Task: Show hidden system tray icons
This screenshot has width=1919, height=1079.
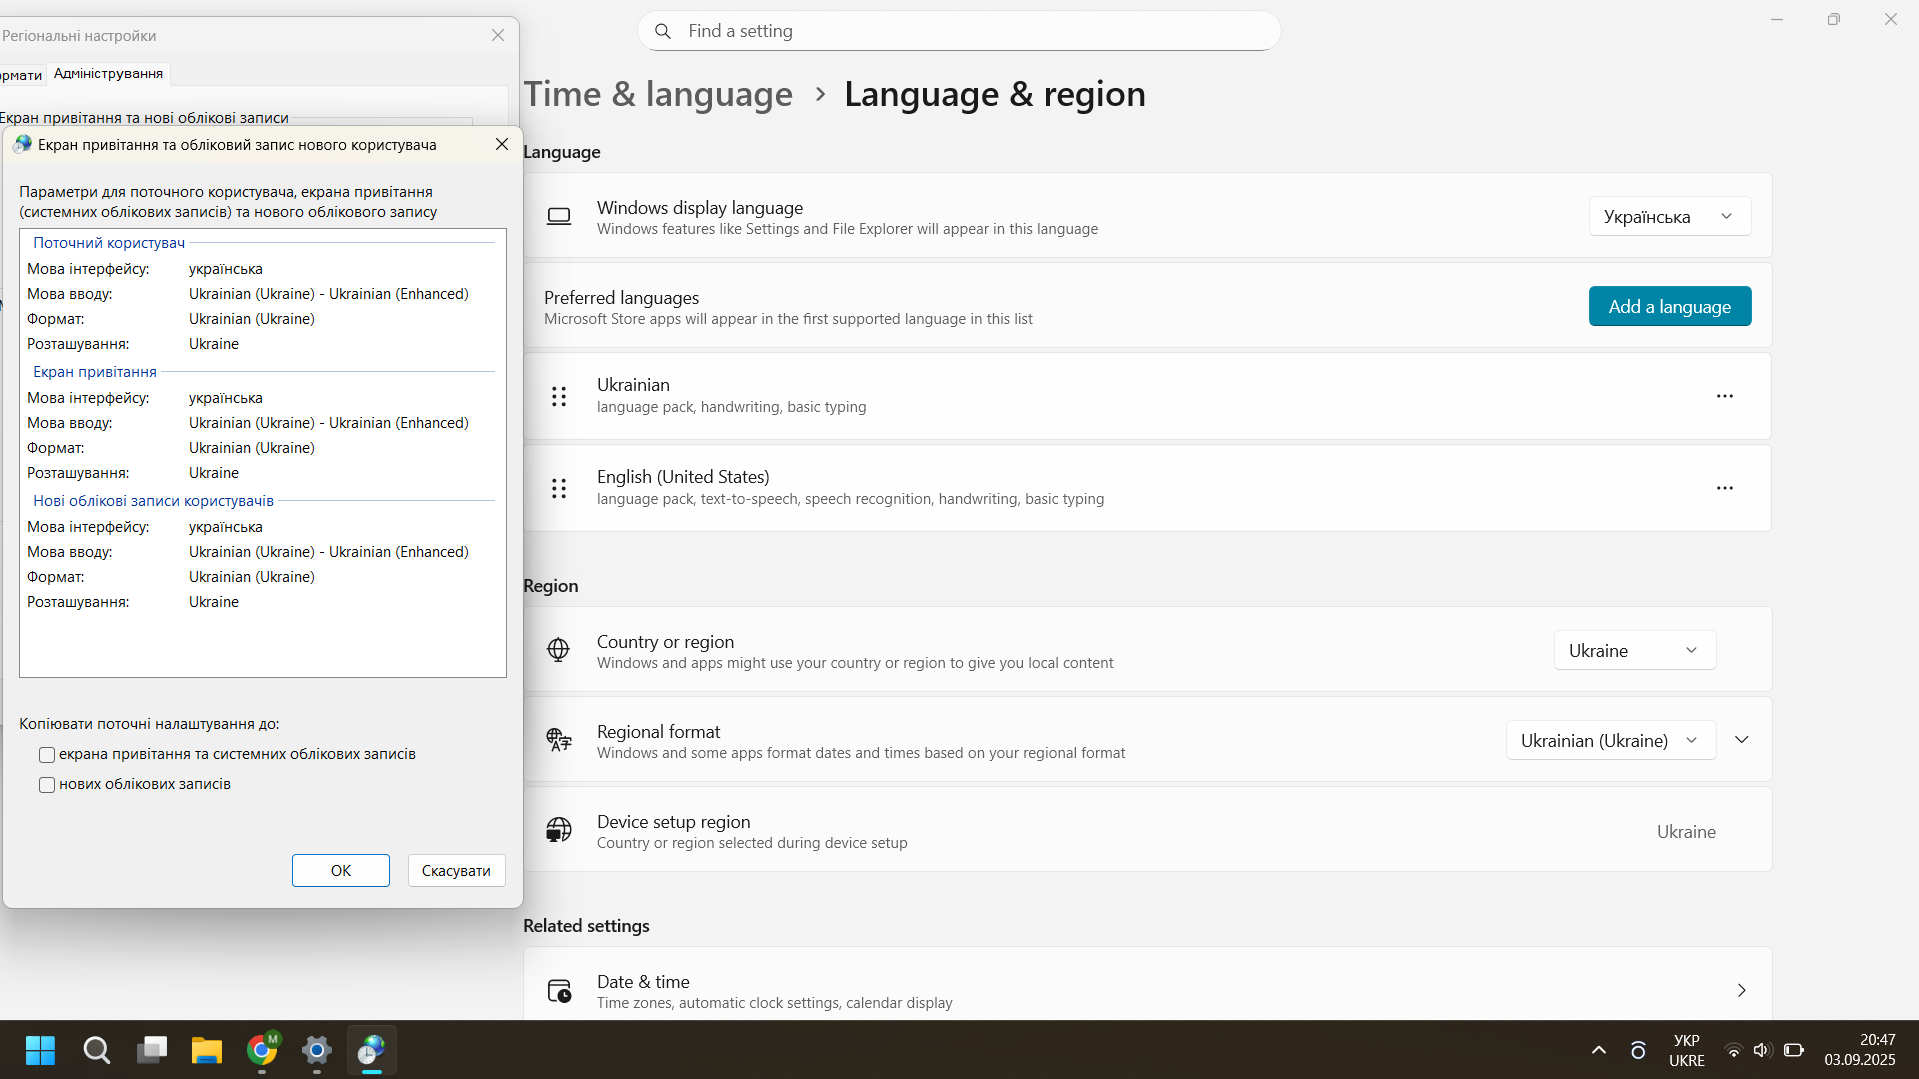Action: coord(1599,1050)
